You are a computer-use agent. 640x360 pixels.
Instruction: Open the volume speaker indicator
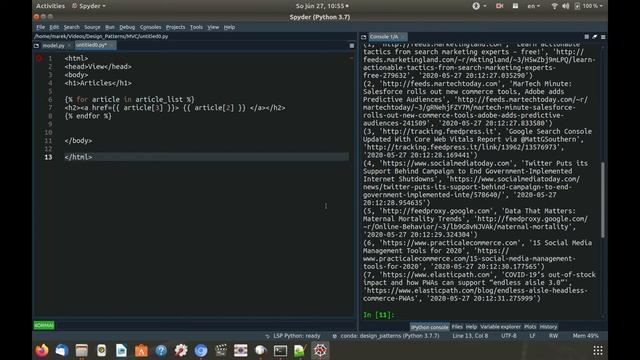[566, 6]
